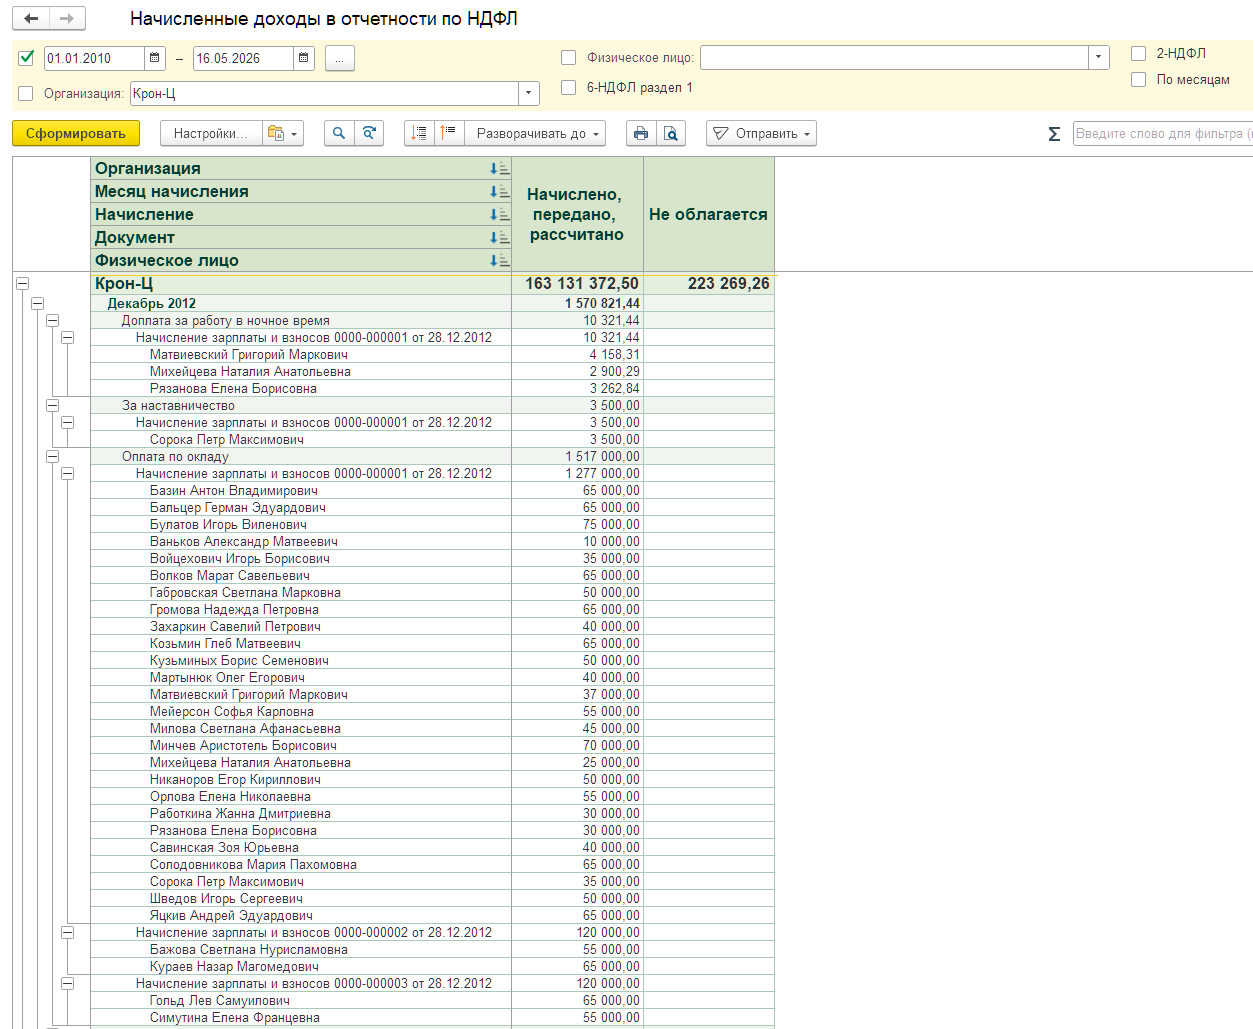The image size is (1253, 1029).
Task: Select row Базин Антон Владимирович
Action: point(432,490)
